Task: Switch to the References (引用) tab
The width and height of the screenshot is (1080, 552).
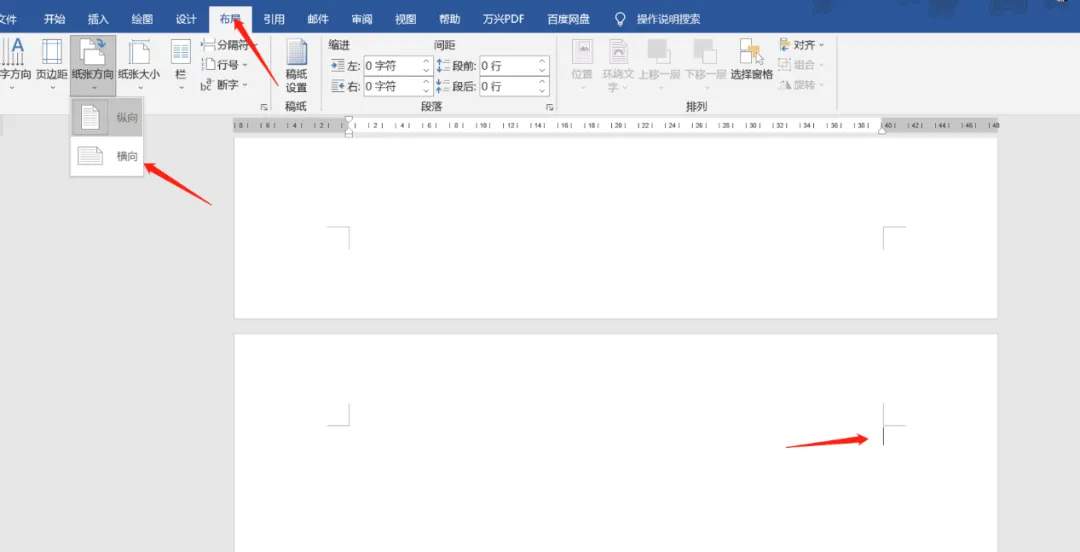Action: [274, 19]
